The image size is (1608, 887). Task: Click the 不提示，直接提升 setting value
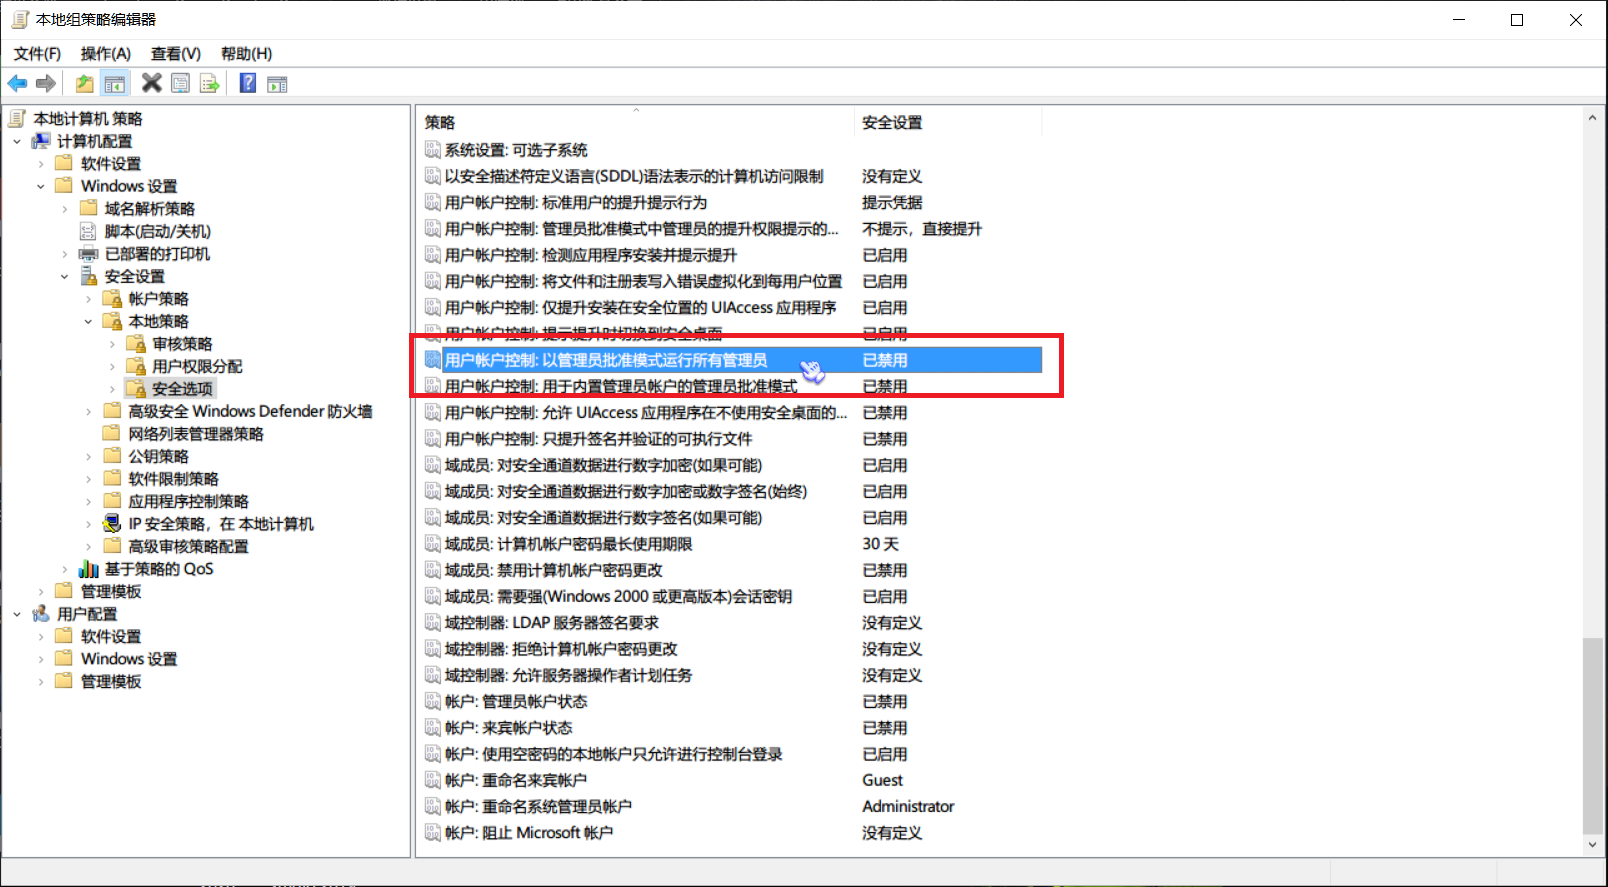point(922,229)
